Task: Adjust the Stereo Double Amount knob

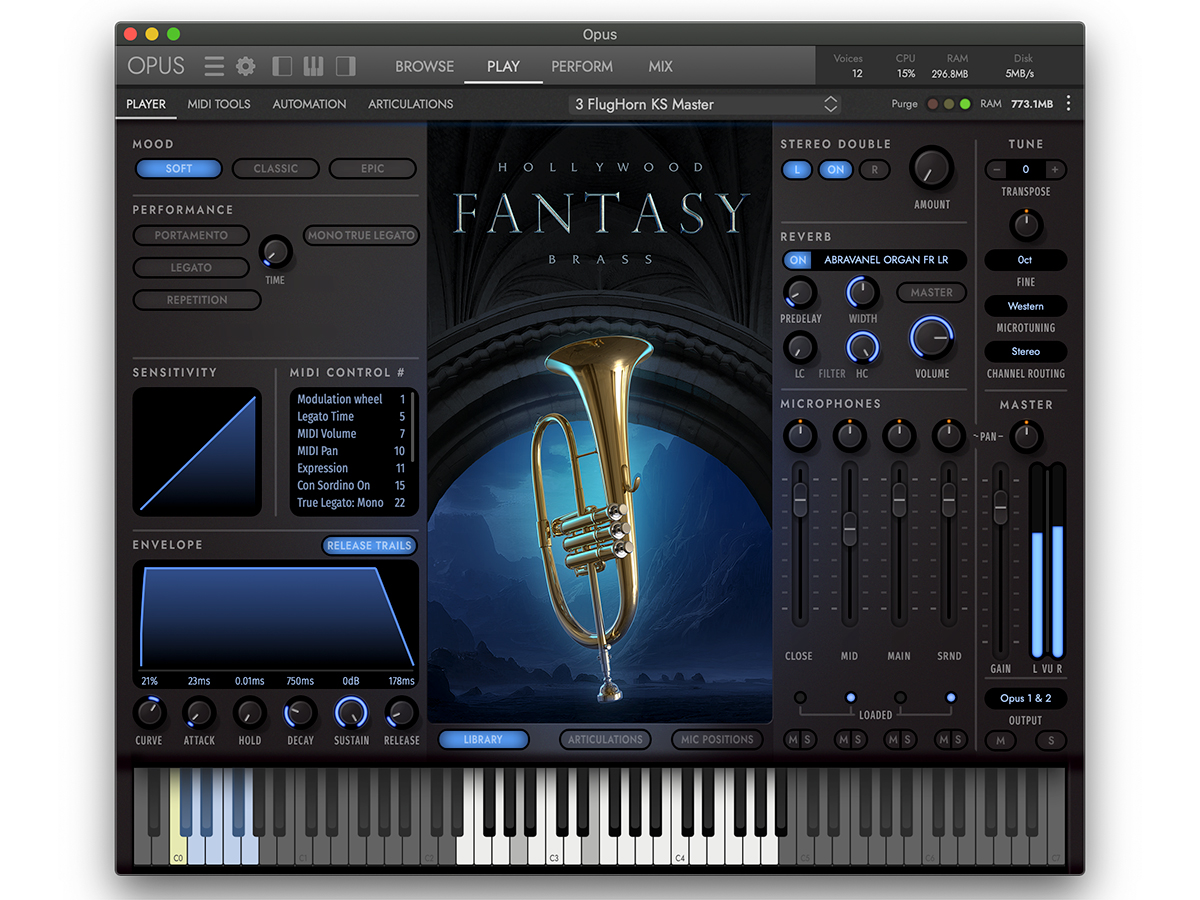Action: 931,168
